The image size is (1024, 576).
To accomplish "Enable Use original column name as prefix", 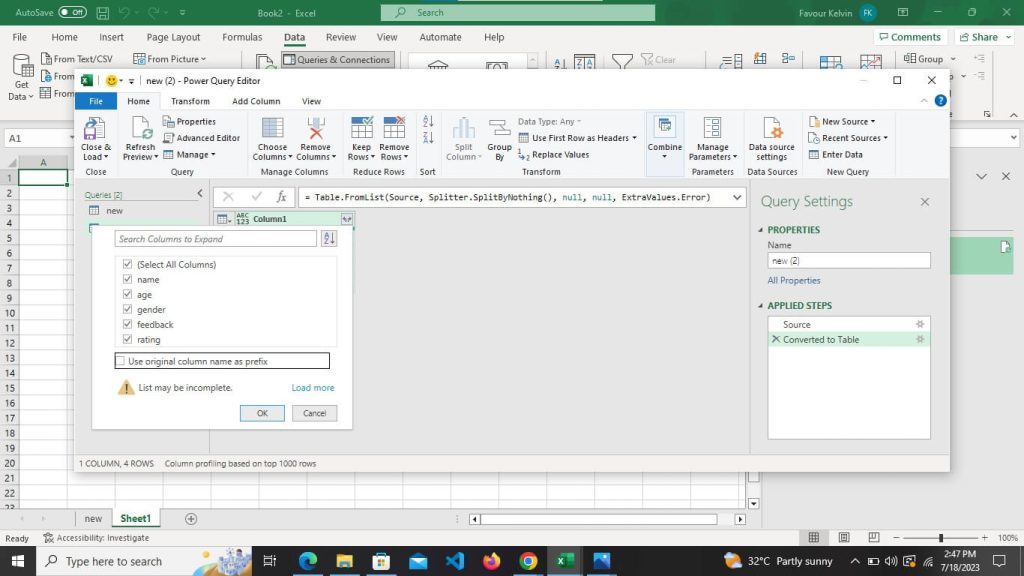I will coord(120,360).
